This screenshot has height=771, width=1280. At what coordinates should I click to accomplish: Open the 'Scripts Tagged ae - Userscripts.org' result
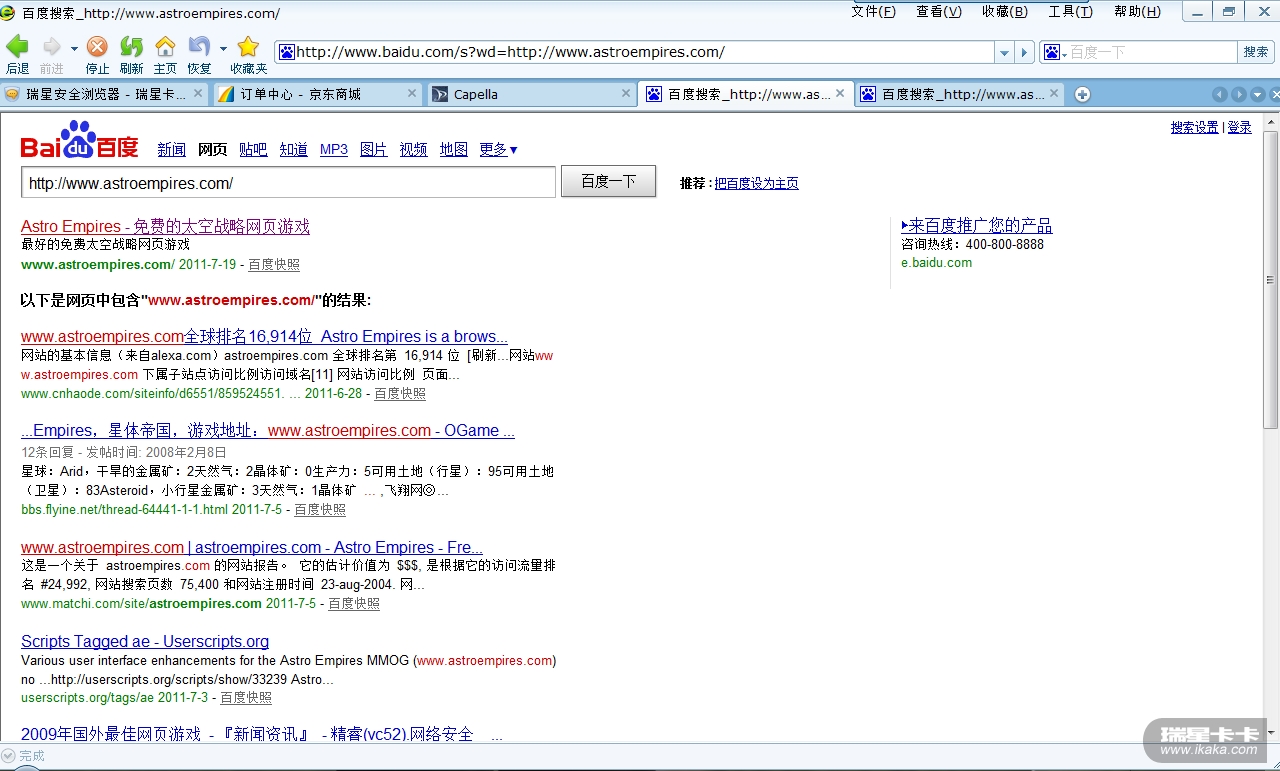pyautogui.click(x=145, y=641)
